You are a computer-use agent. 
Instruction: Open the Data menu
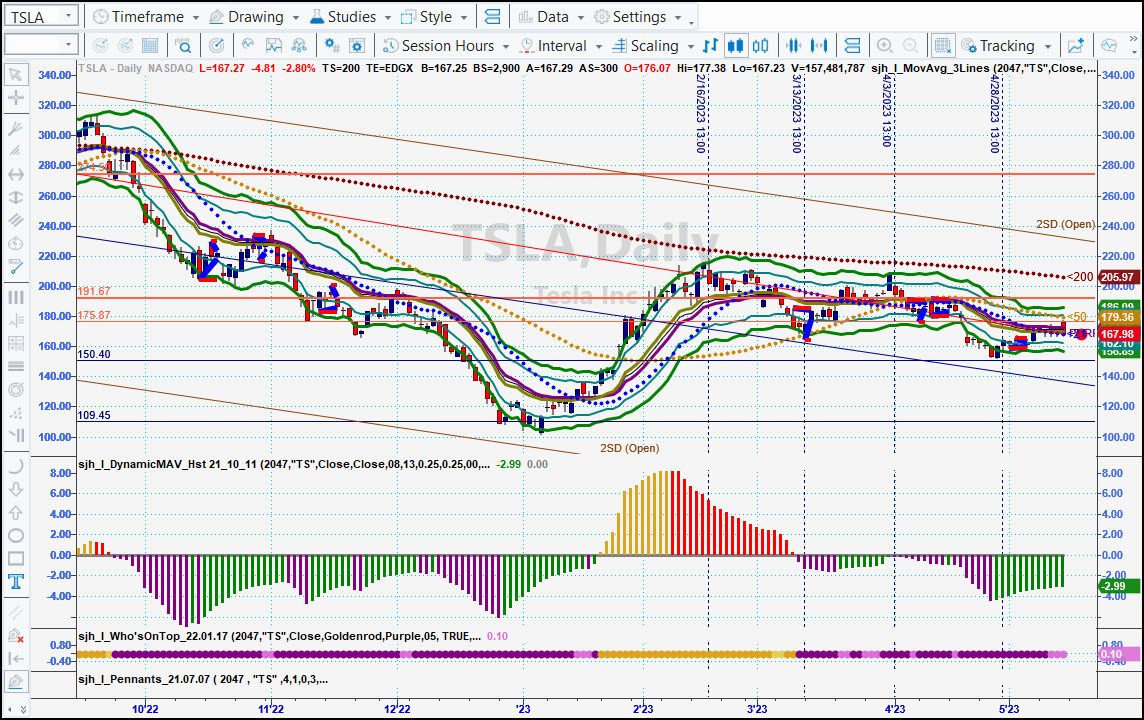(x=552, y=17)
